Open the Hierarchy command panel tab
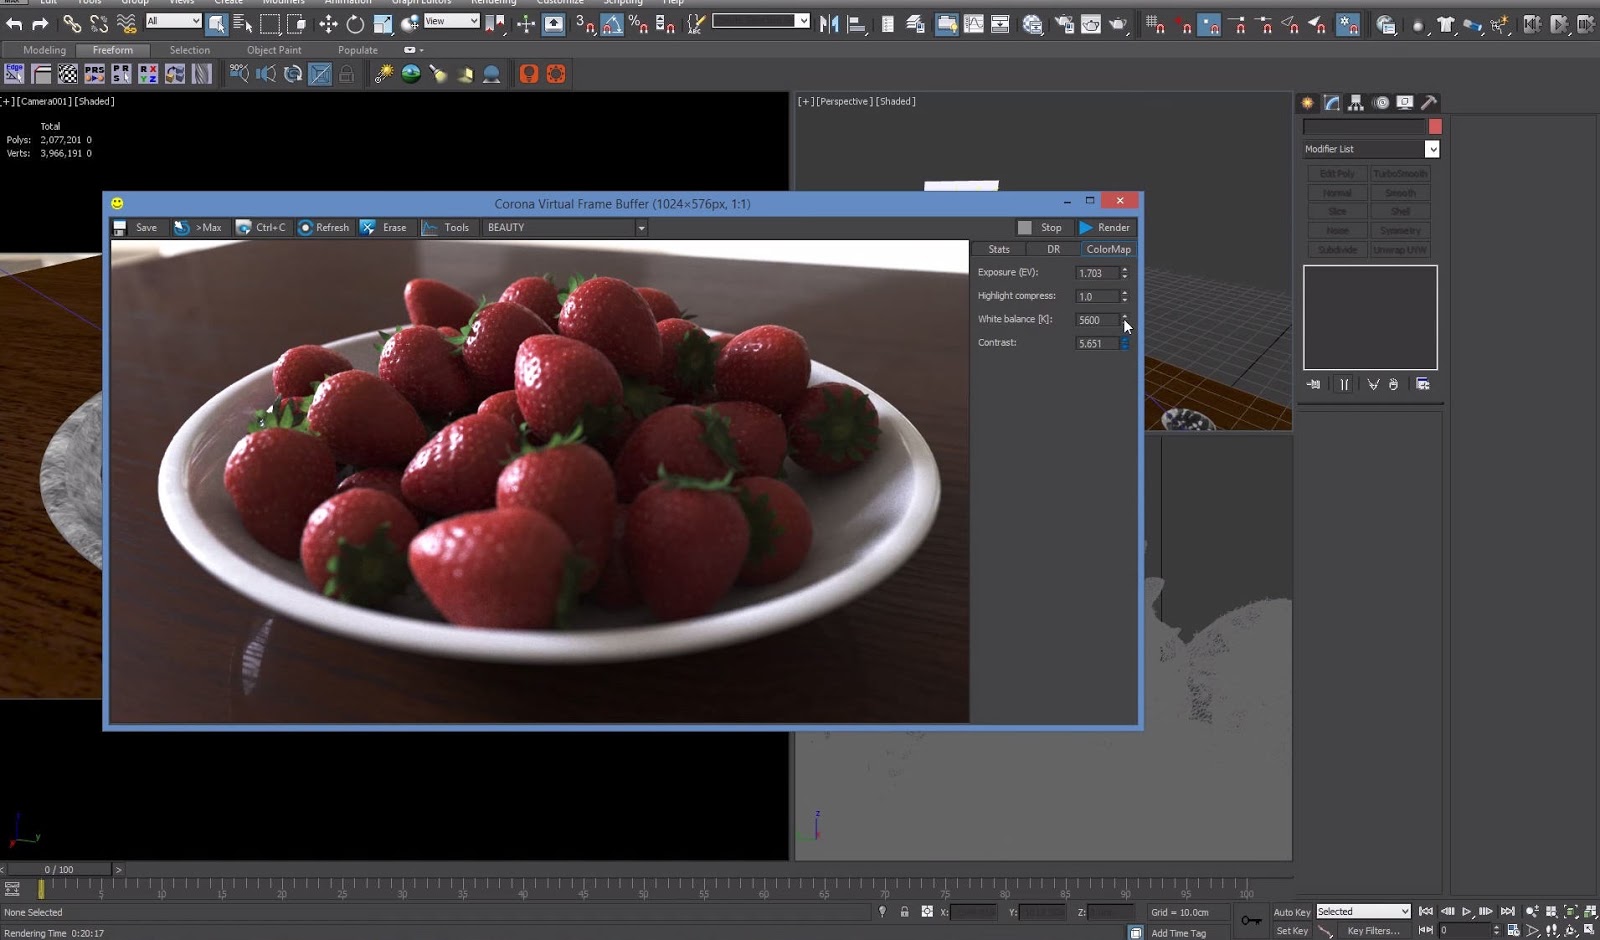The width and height of the screenshot is (1600, 940). pos(1356,103)
